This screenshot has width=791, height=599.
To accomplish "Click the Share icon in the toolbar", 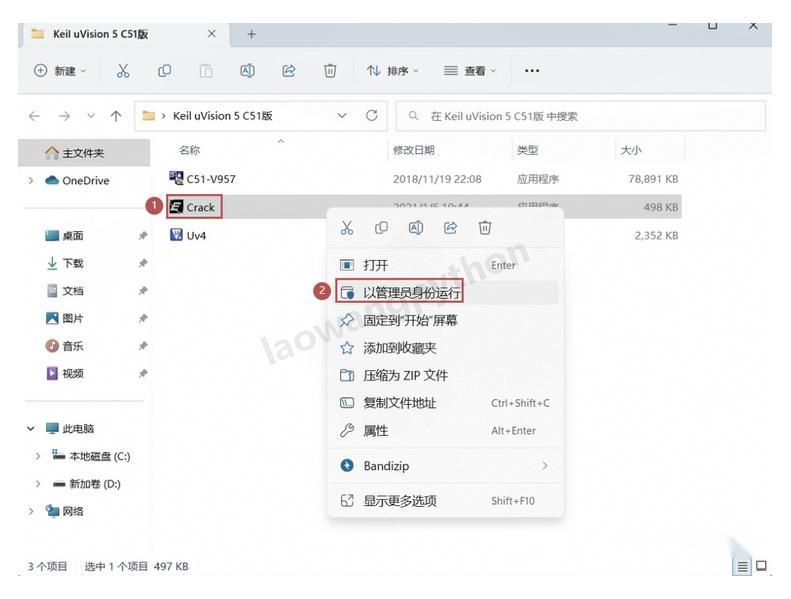I will tap(289, 71).
